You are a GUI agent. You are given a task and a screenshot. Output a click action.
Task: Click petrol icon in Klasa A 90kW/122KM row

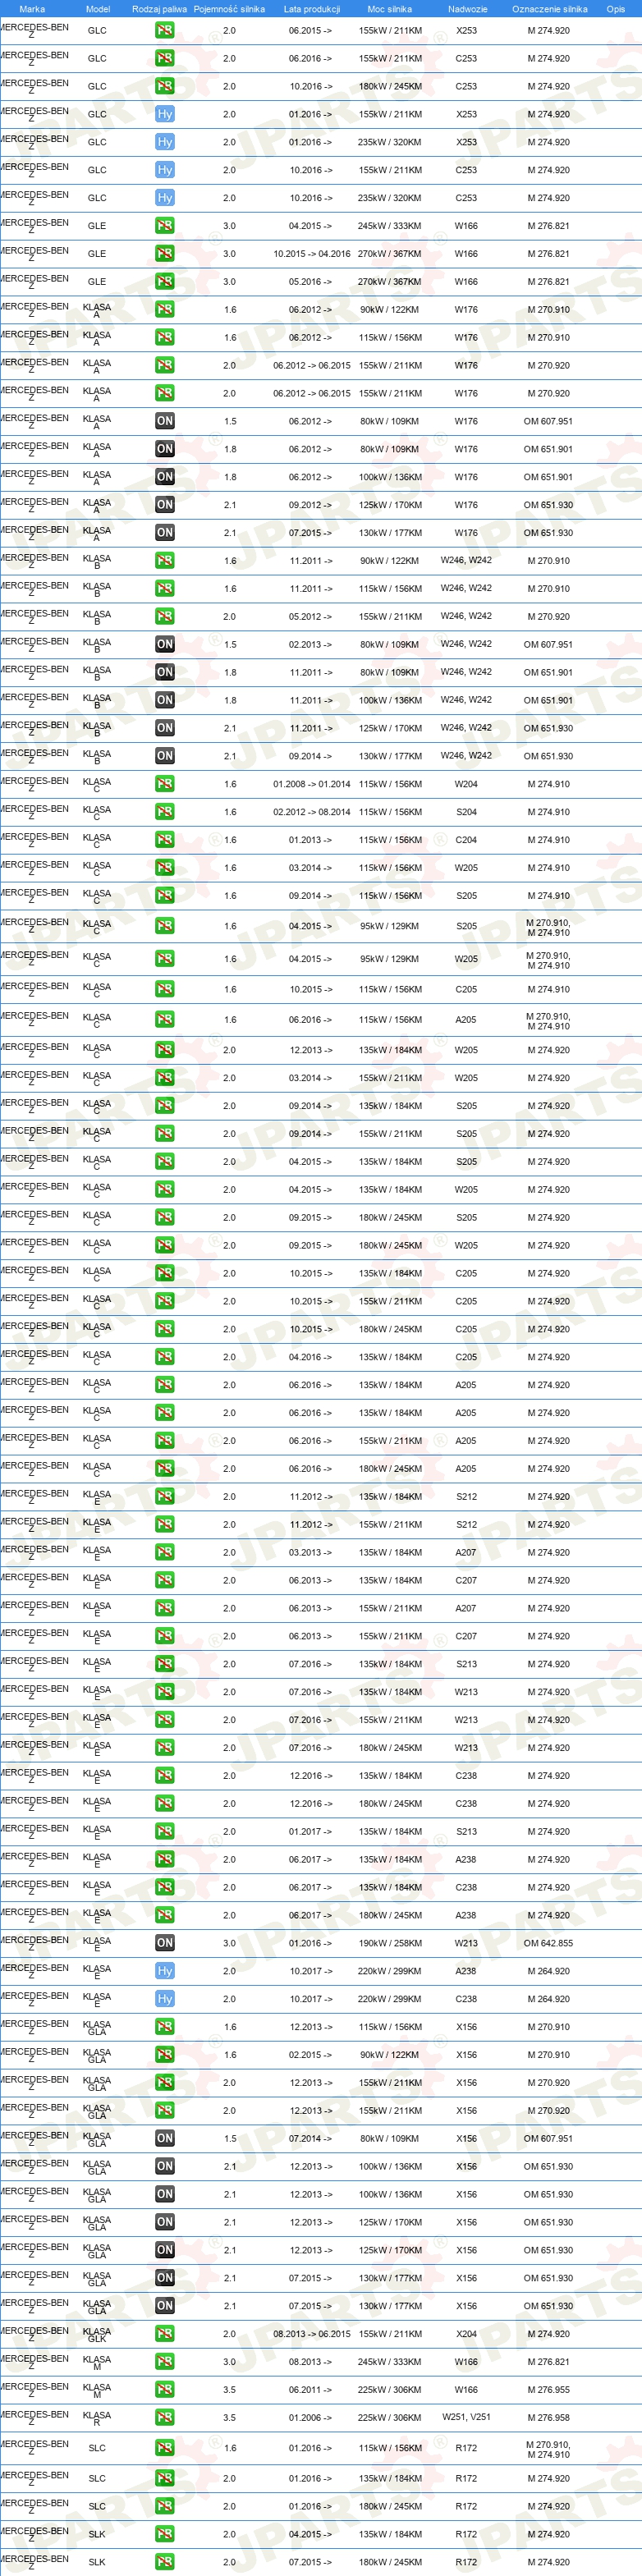click(165, 310)
